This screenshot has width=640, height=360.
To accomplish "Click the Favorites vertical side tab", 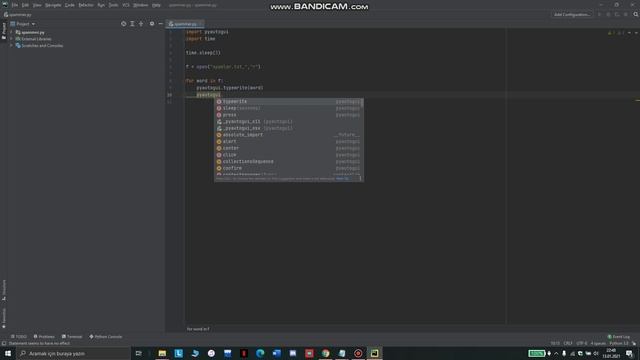I will [4, 318].
